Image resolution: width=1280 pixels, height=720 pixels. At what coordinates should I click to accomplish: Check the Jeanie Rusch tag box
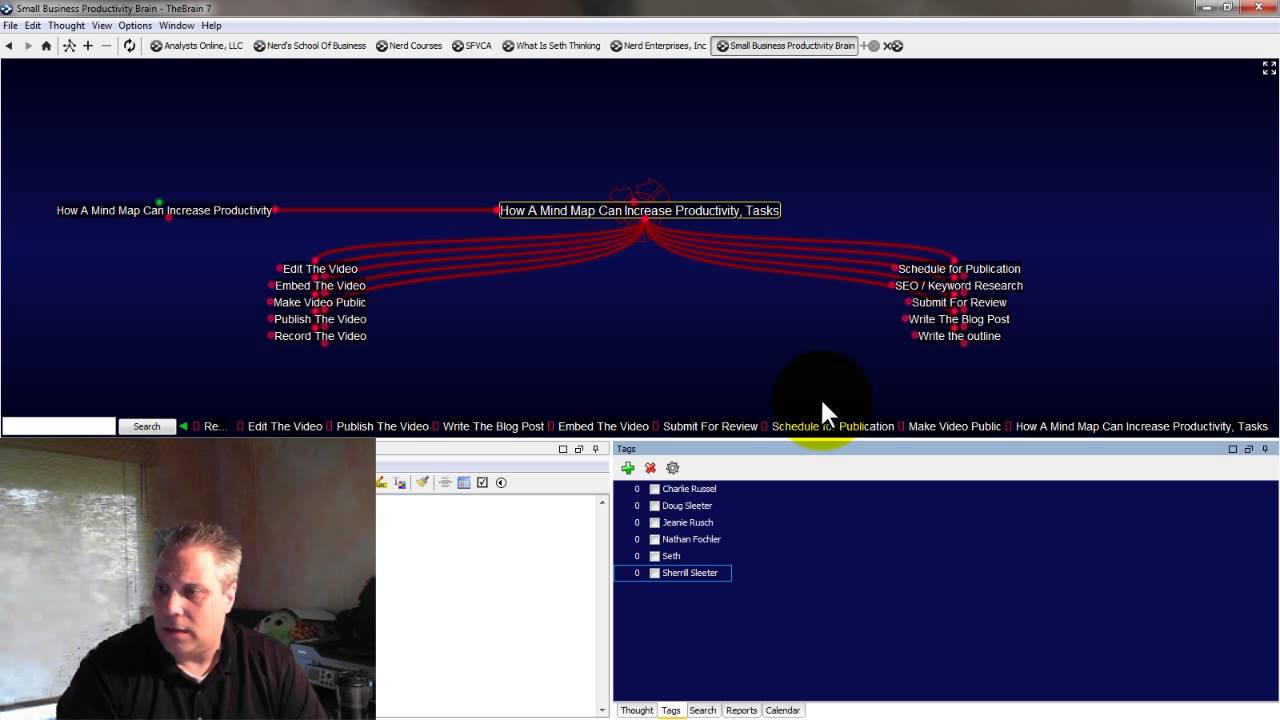[x=655, y=523]
